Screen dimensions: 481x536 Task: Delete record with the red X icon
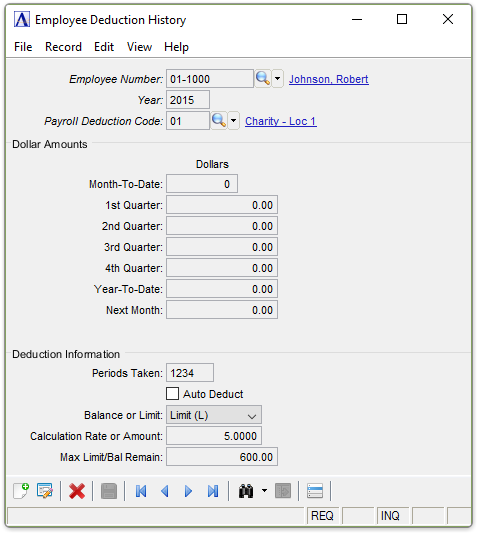click(77, 491)
